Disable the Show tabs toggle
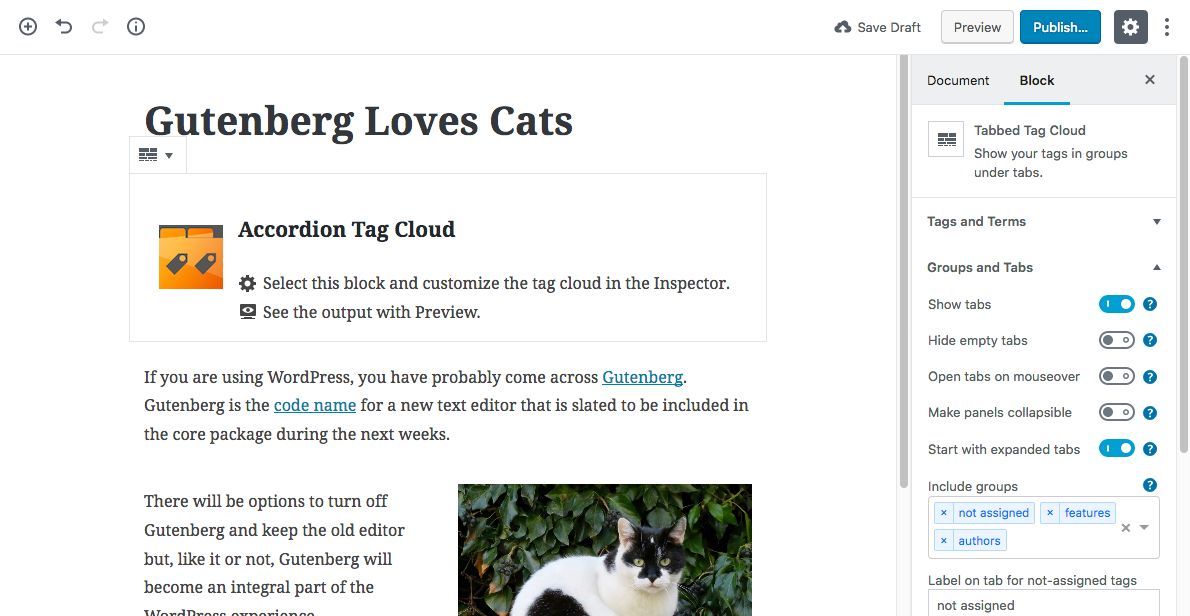This screenshot has height=616, width=1190. pyautogui.click(x=1117, y=304)
